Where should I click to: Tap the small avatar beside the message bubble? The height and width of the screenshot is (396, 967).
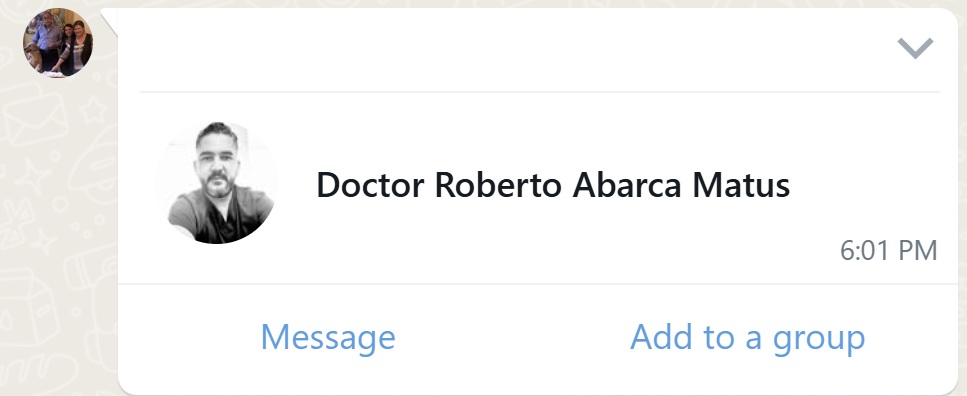click(58, 43)
